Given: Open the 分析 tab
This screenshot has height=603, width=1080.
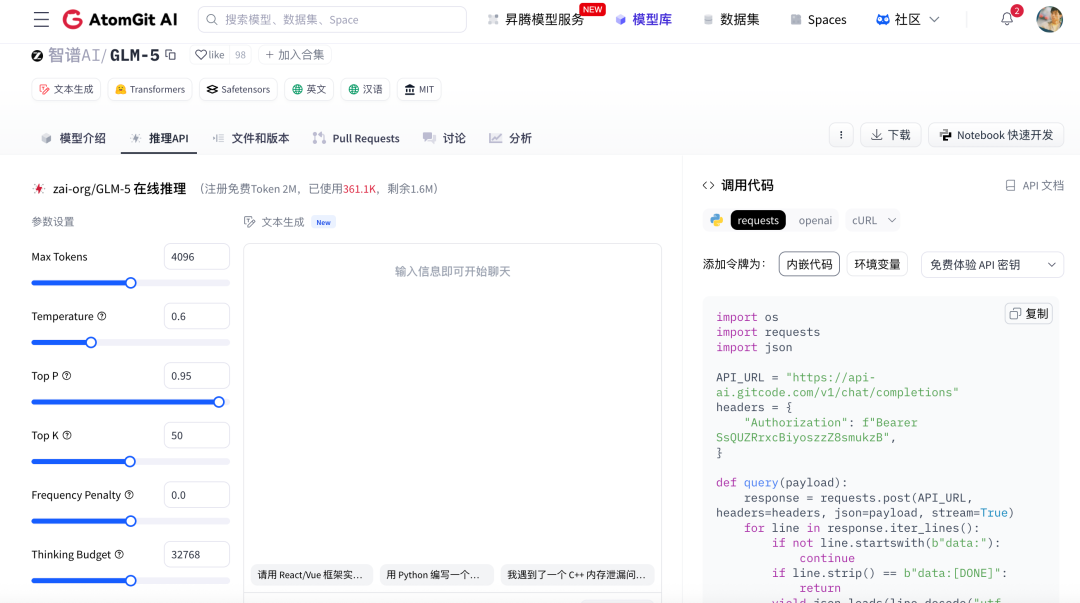Looking at the screenshot, I should (510, 138).
